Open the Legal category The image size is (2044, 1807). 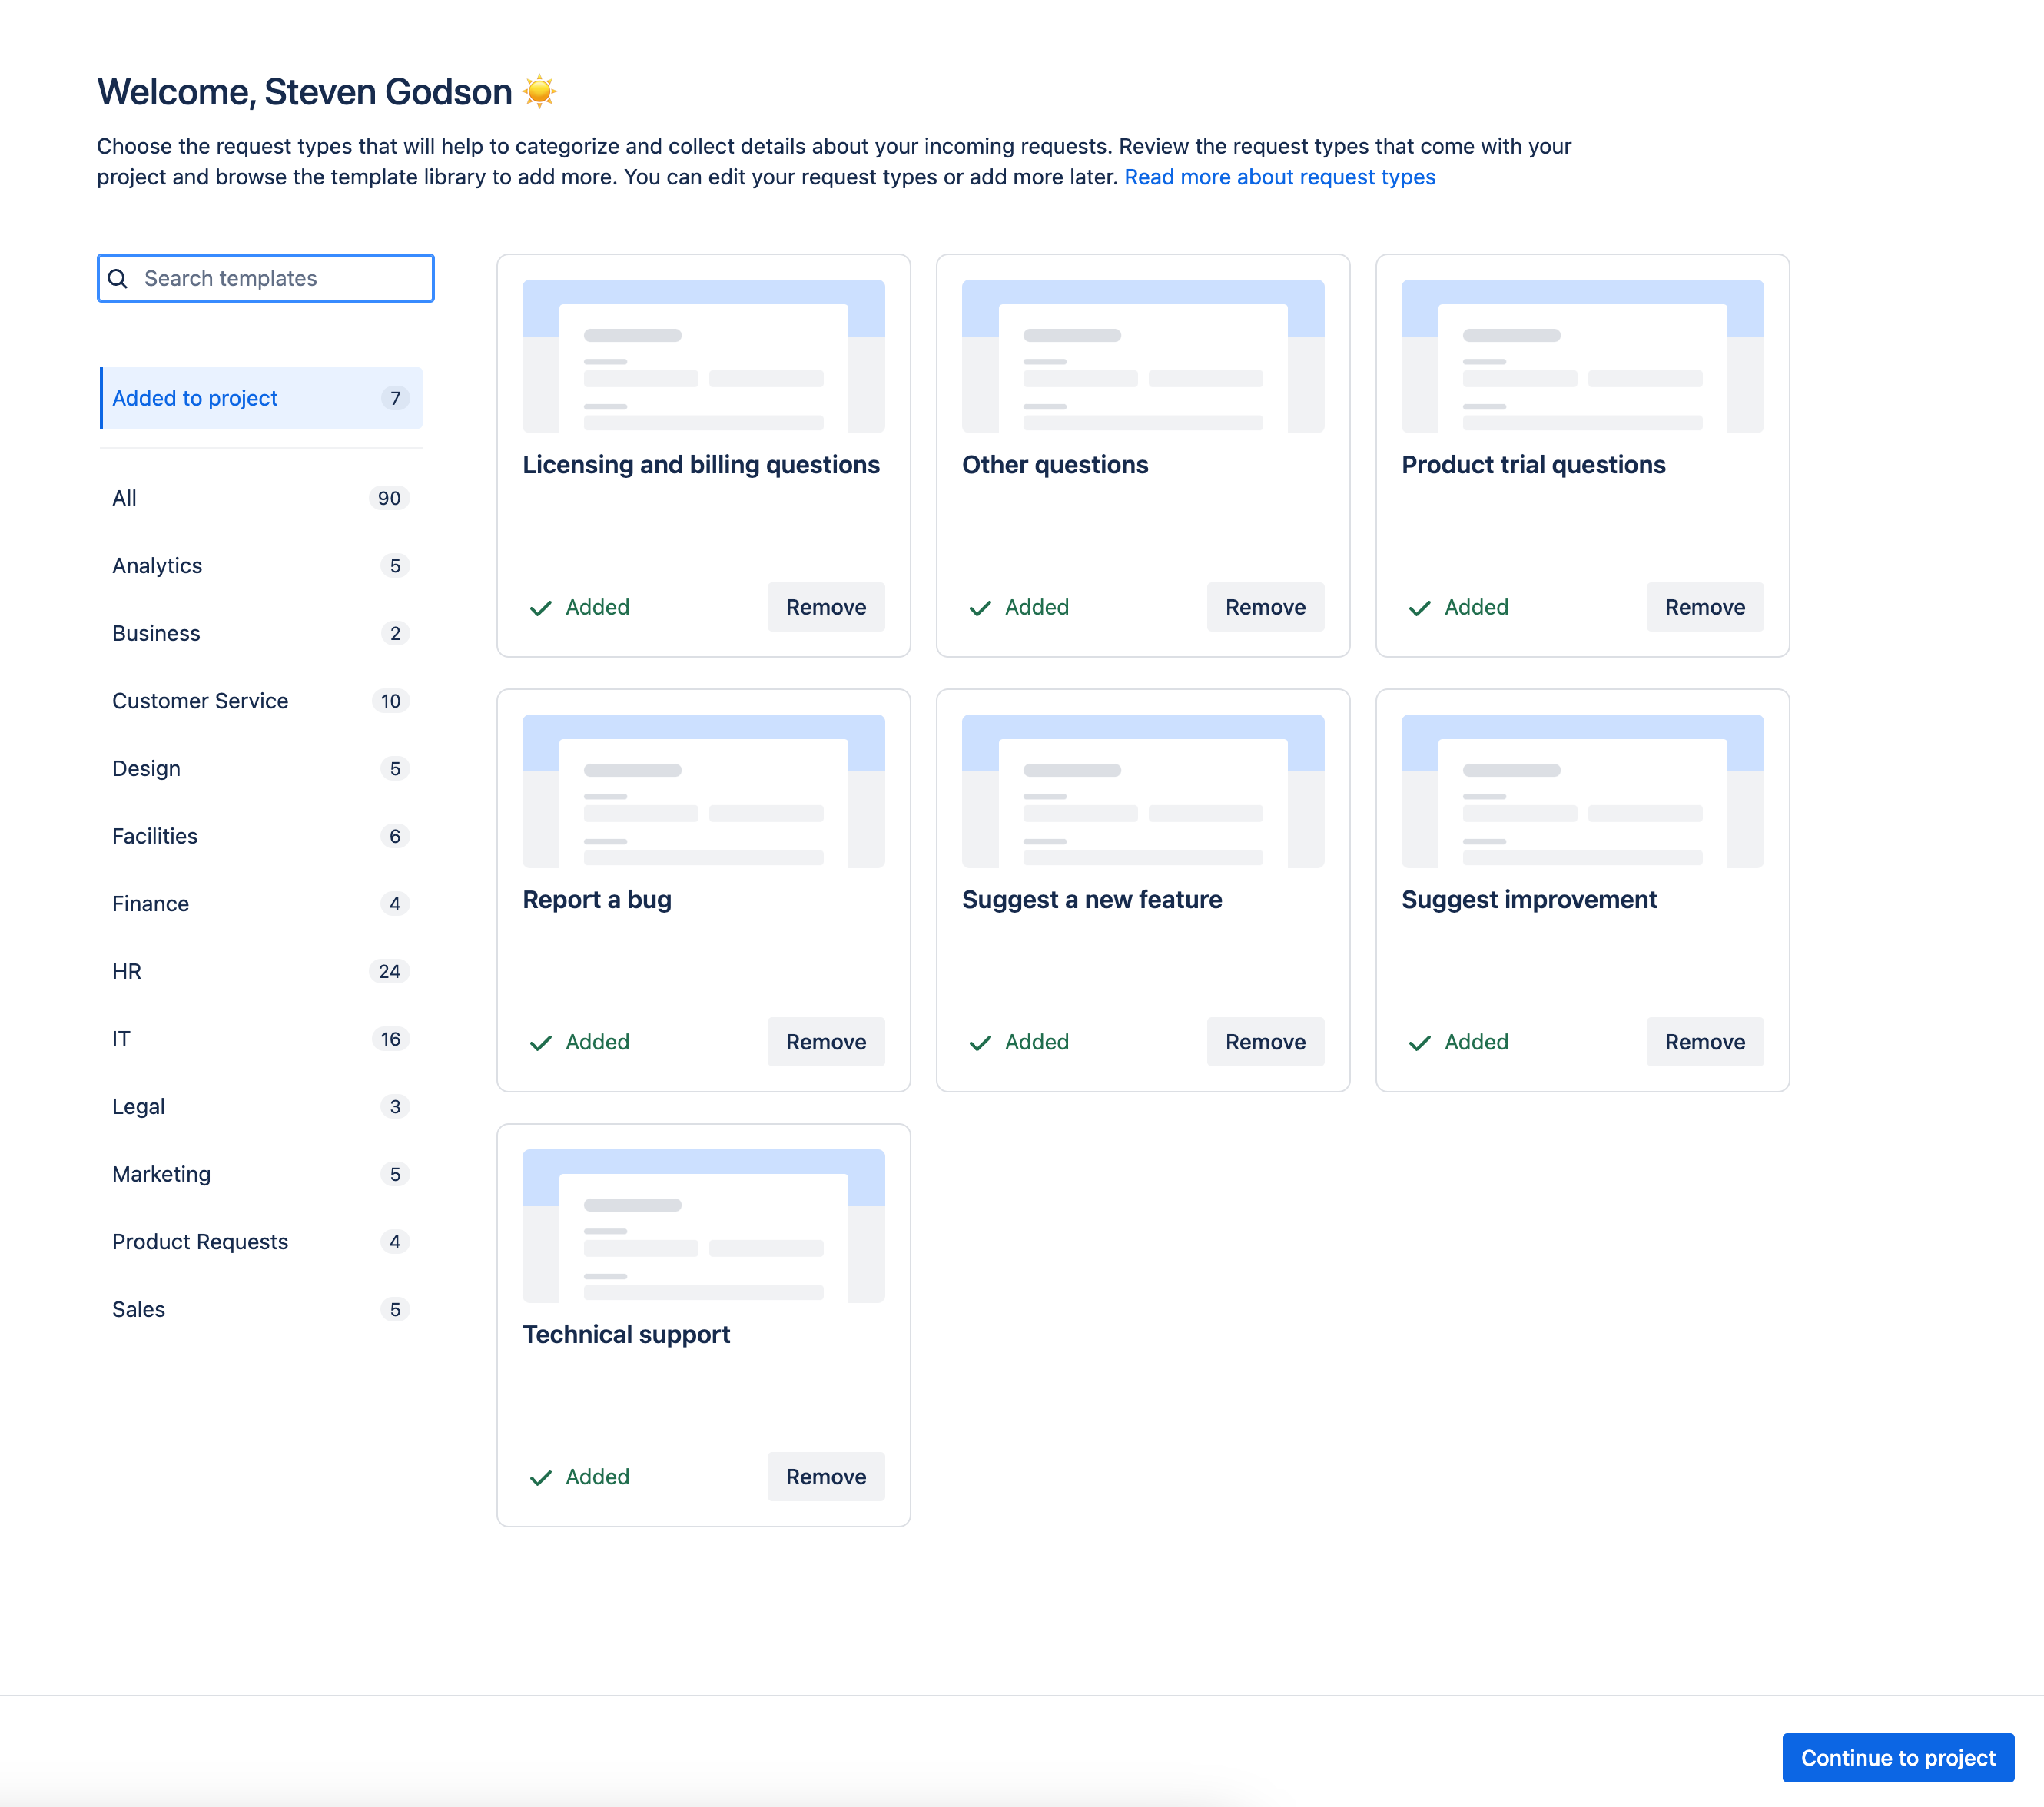[261, 1106]
